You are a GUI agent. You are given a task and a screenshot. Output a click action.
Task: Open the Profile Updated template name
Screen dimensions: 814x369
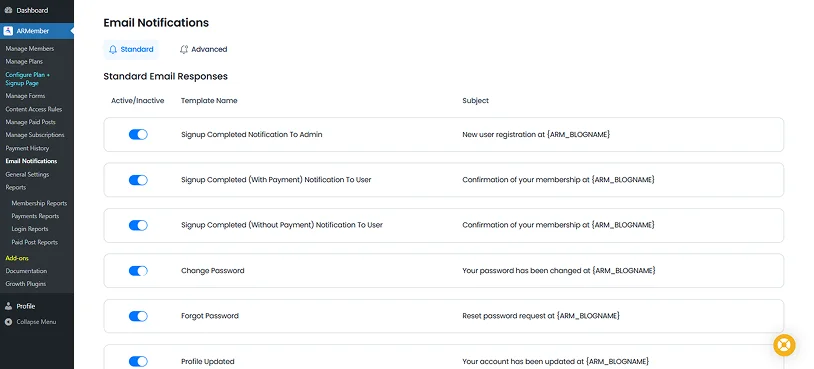[x=208, y=361]
